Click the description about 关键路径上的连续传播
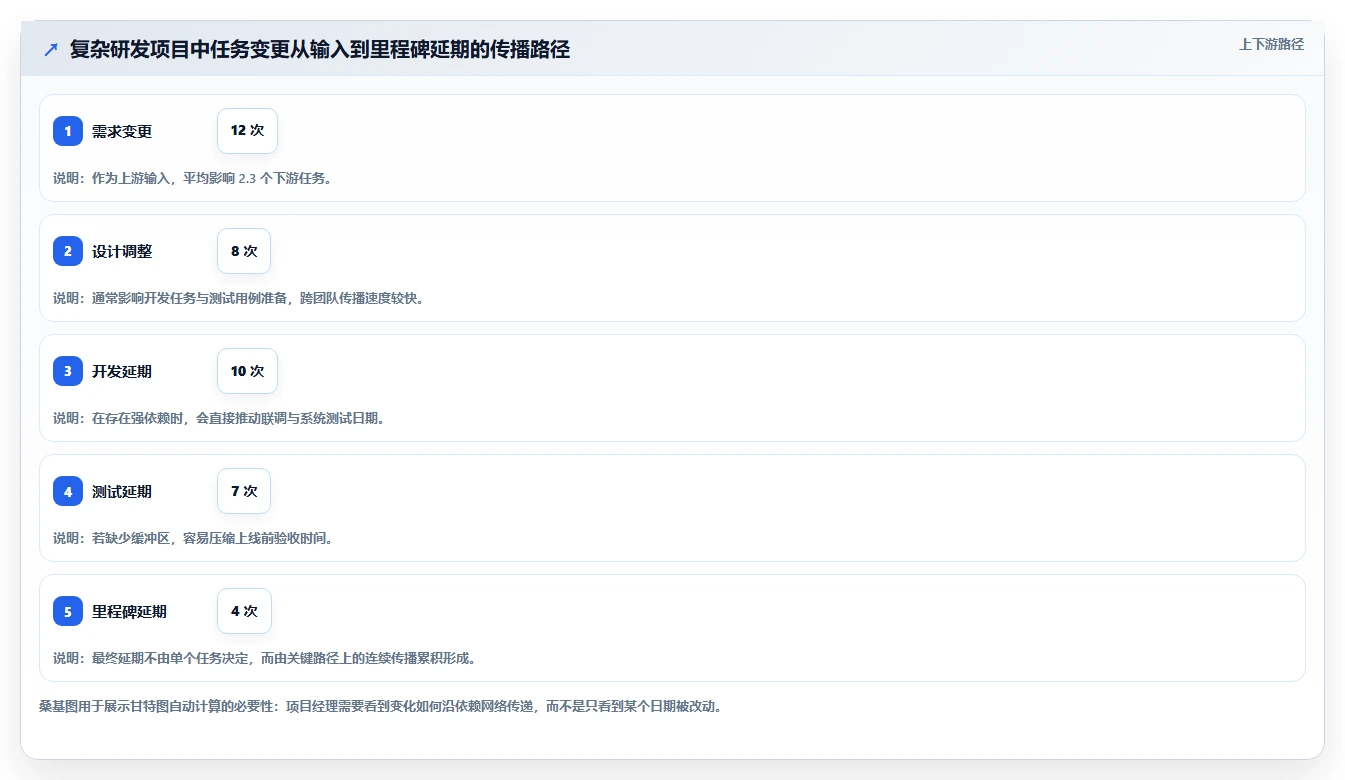 [x=265, y=658]
